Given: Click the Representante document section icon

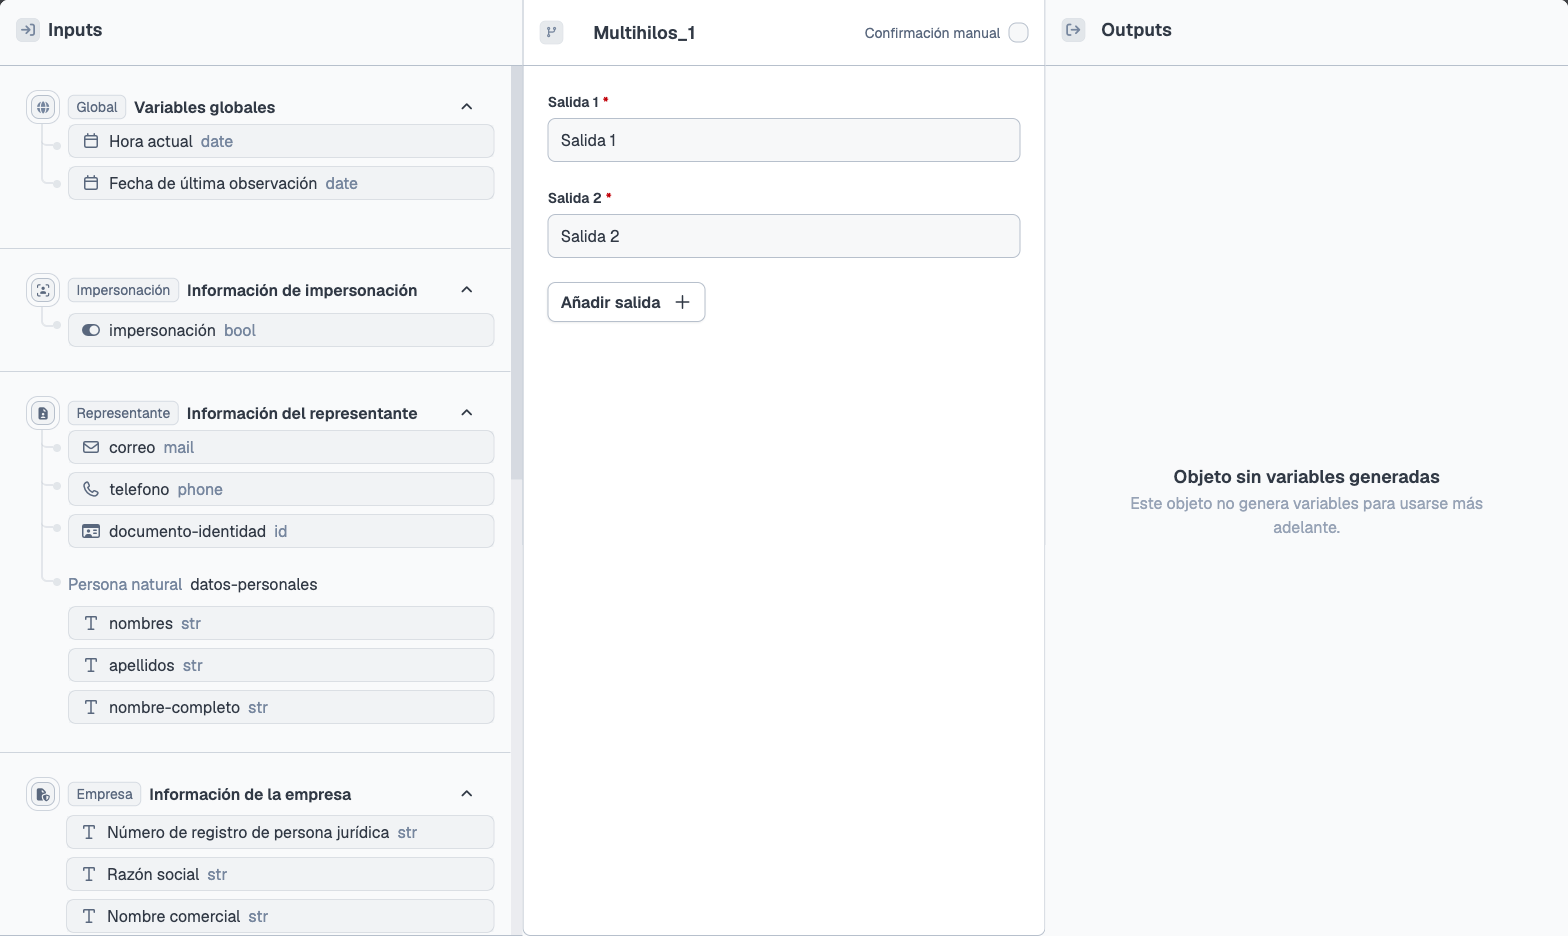Looking at the screenshot, I should [43, 413].
